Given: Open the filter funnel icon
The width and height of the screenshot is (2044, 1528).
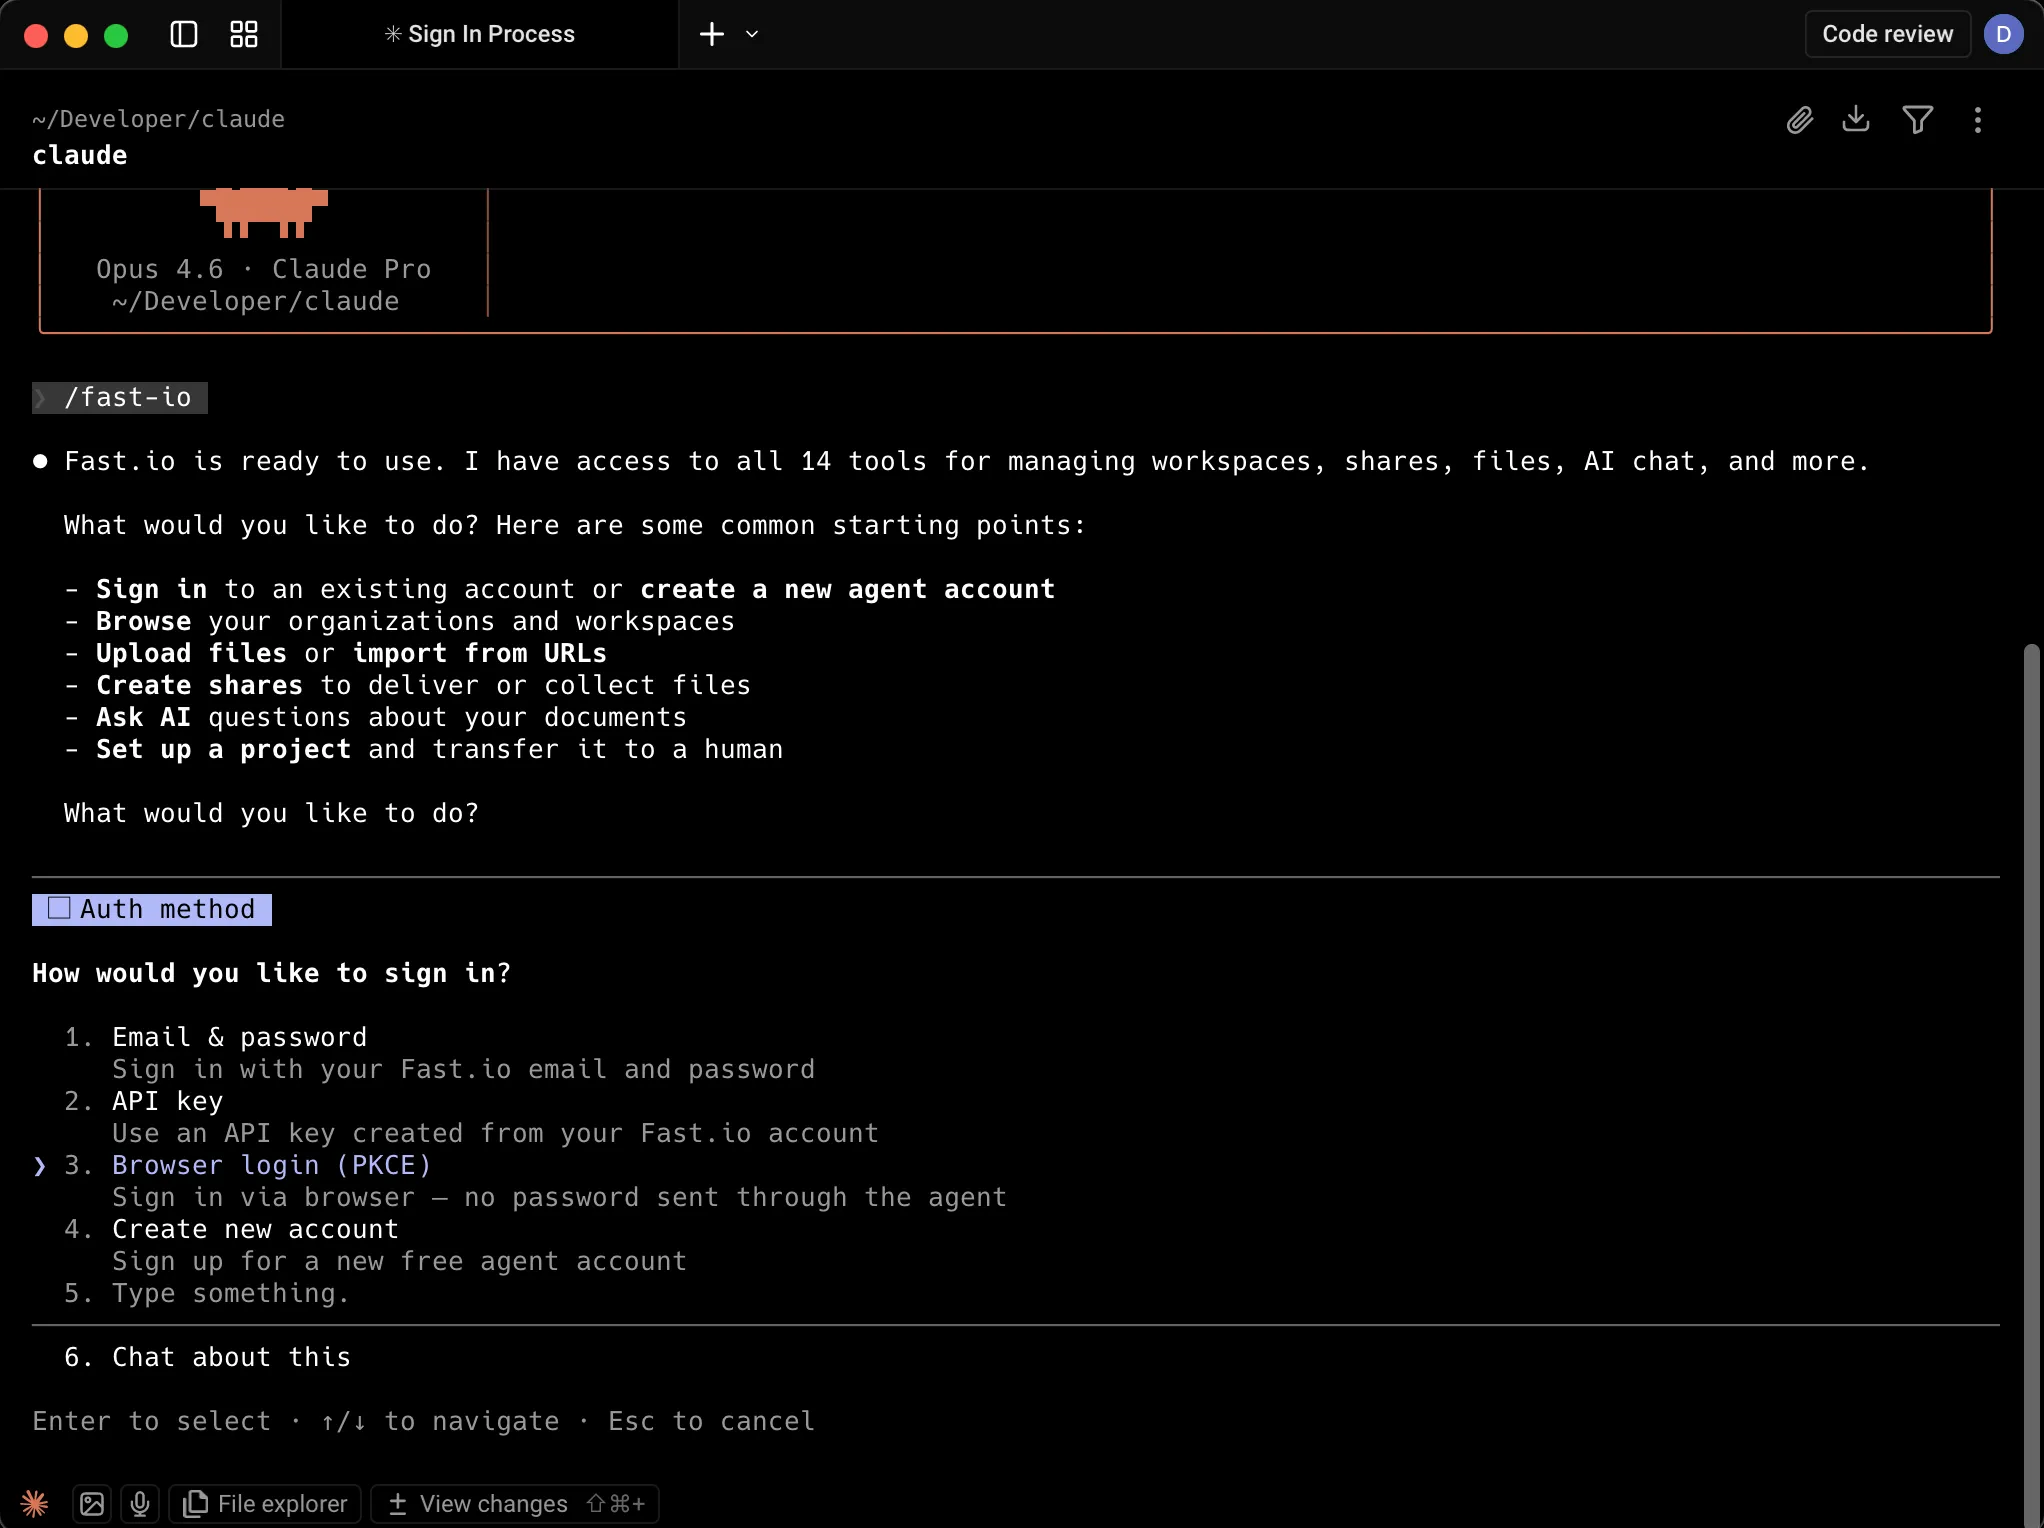Looking at the screenshot, I should coord(1917,120).
